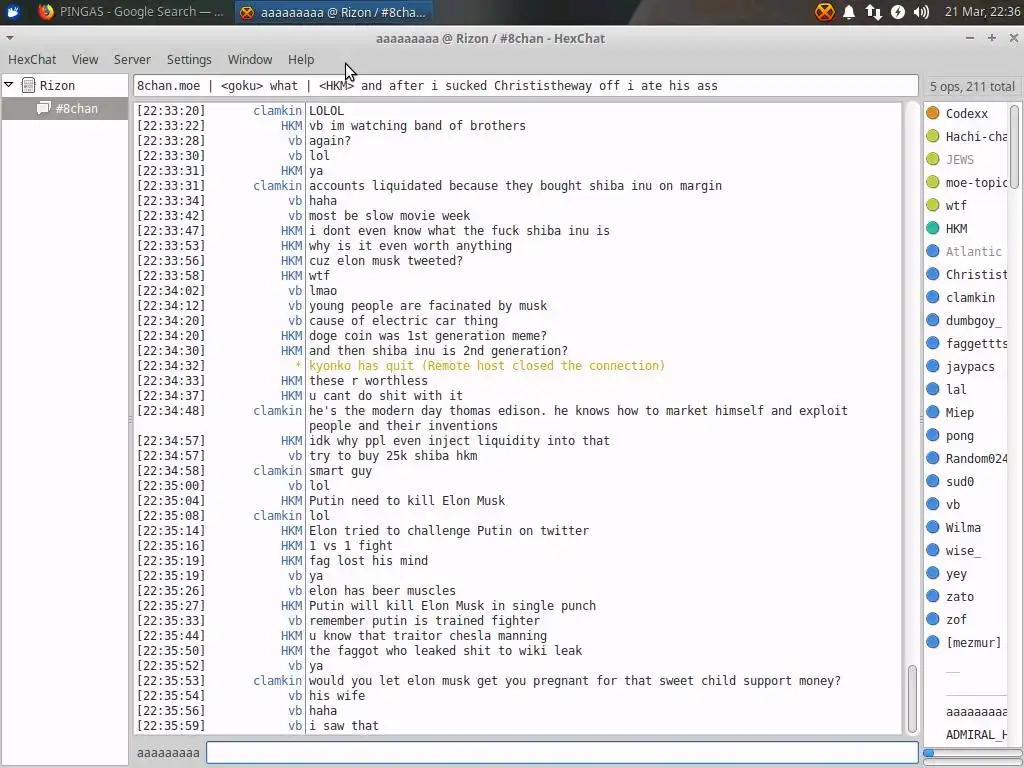1024x768 pixels.
Task: Click the #8chan channel chat icon
Action: (x=44, y=108)
